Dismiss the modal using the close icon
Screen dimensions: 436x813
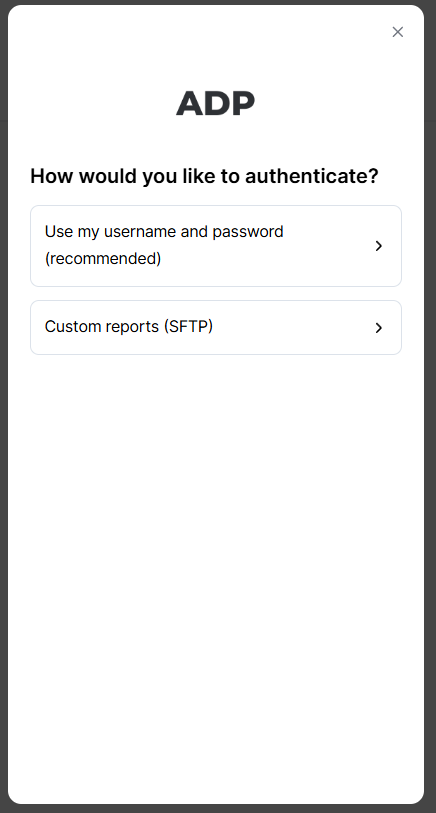(398, 32)
